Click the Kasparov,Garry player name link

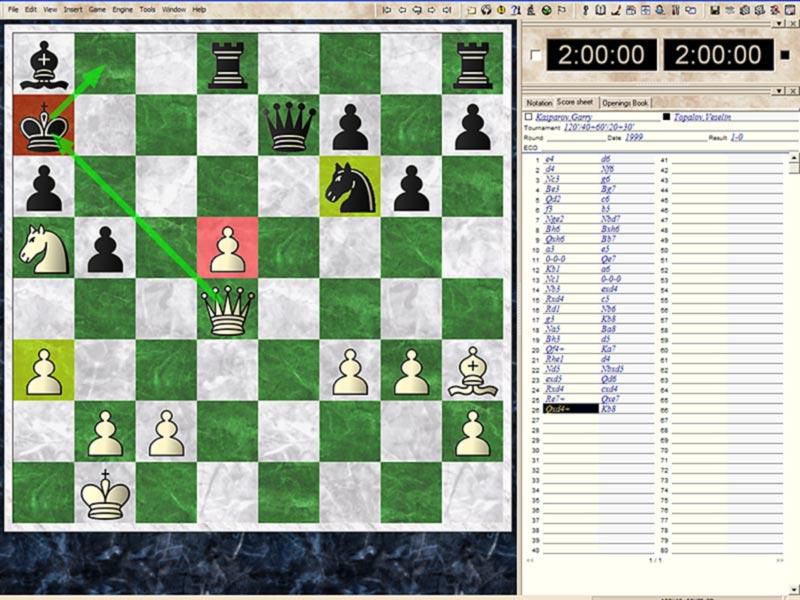[x=566, y=117]
